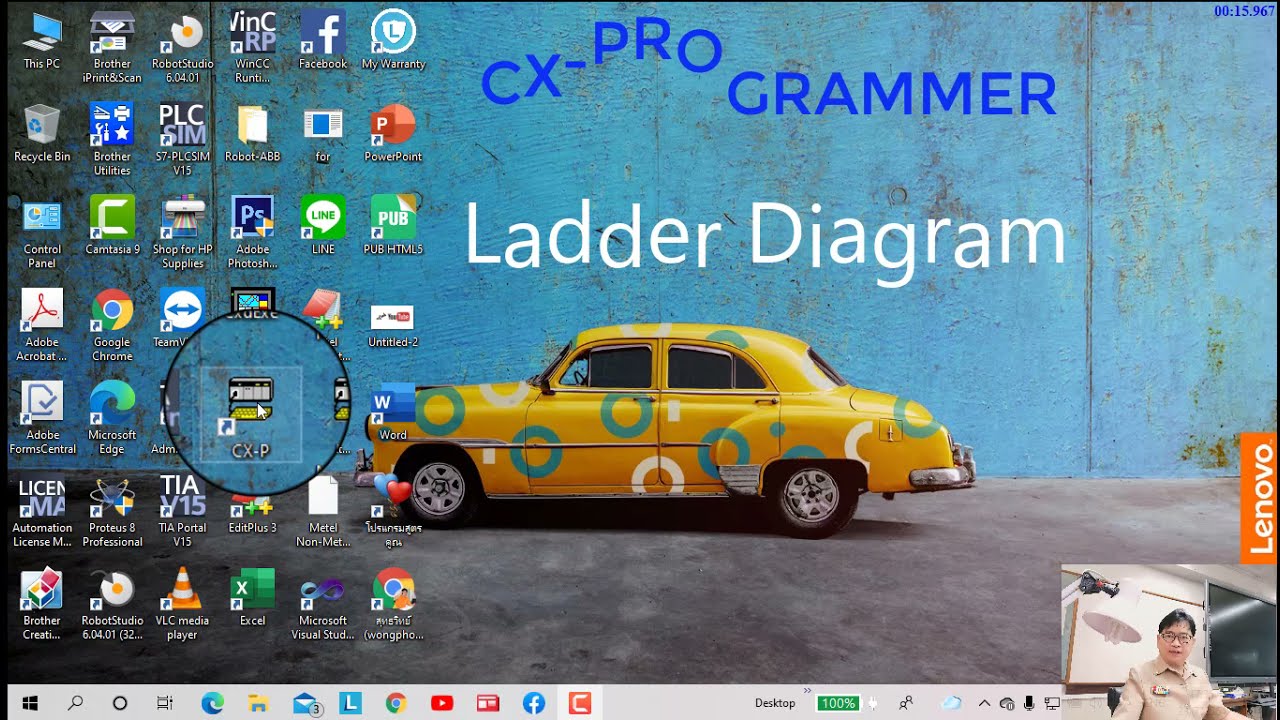Screen dimensions: 1280x720
Task: Select the desktop file named 'for'
Action: click(322, 133)
